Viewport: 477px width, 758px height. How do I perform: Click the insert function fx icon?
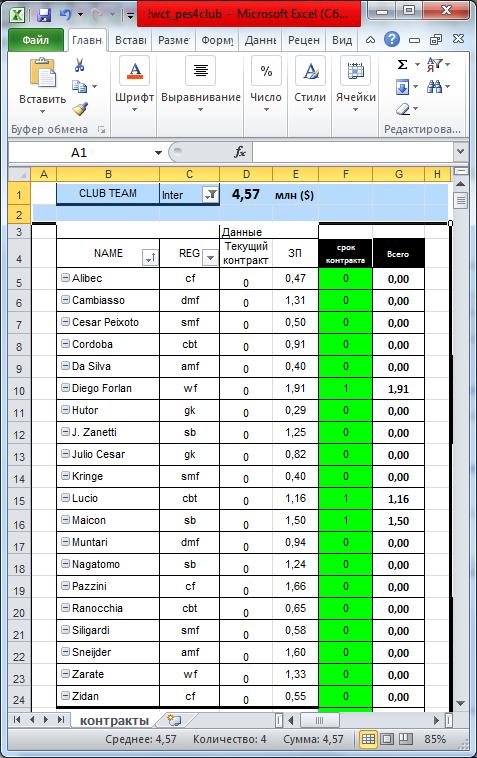pos(240,152)
